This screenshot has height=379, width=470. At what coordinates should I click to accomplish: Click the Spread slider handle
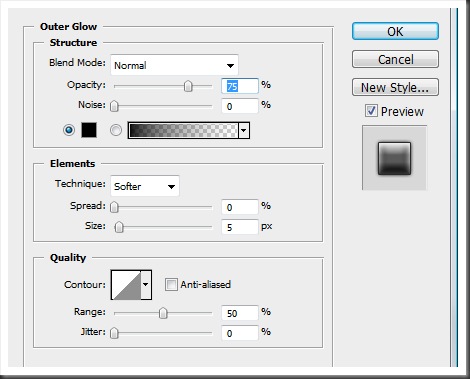tap(114, 207)
